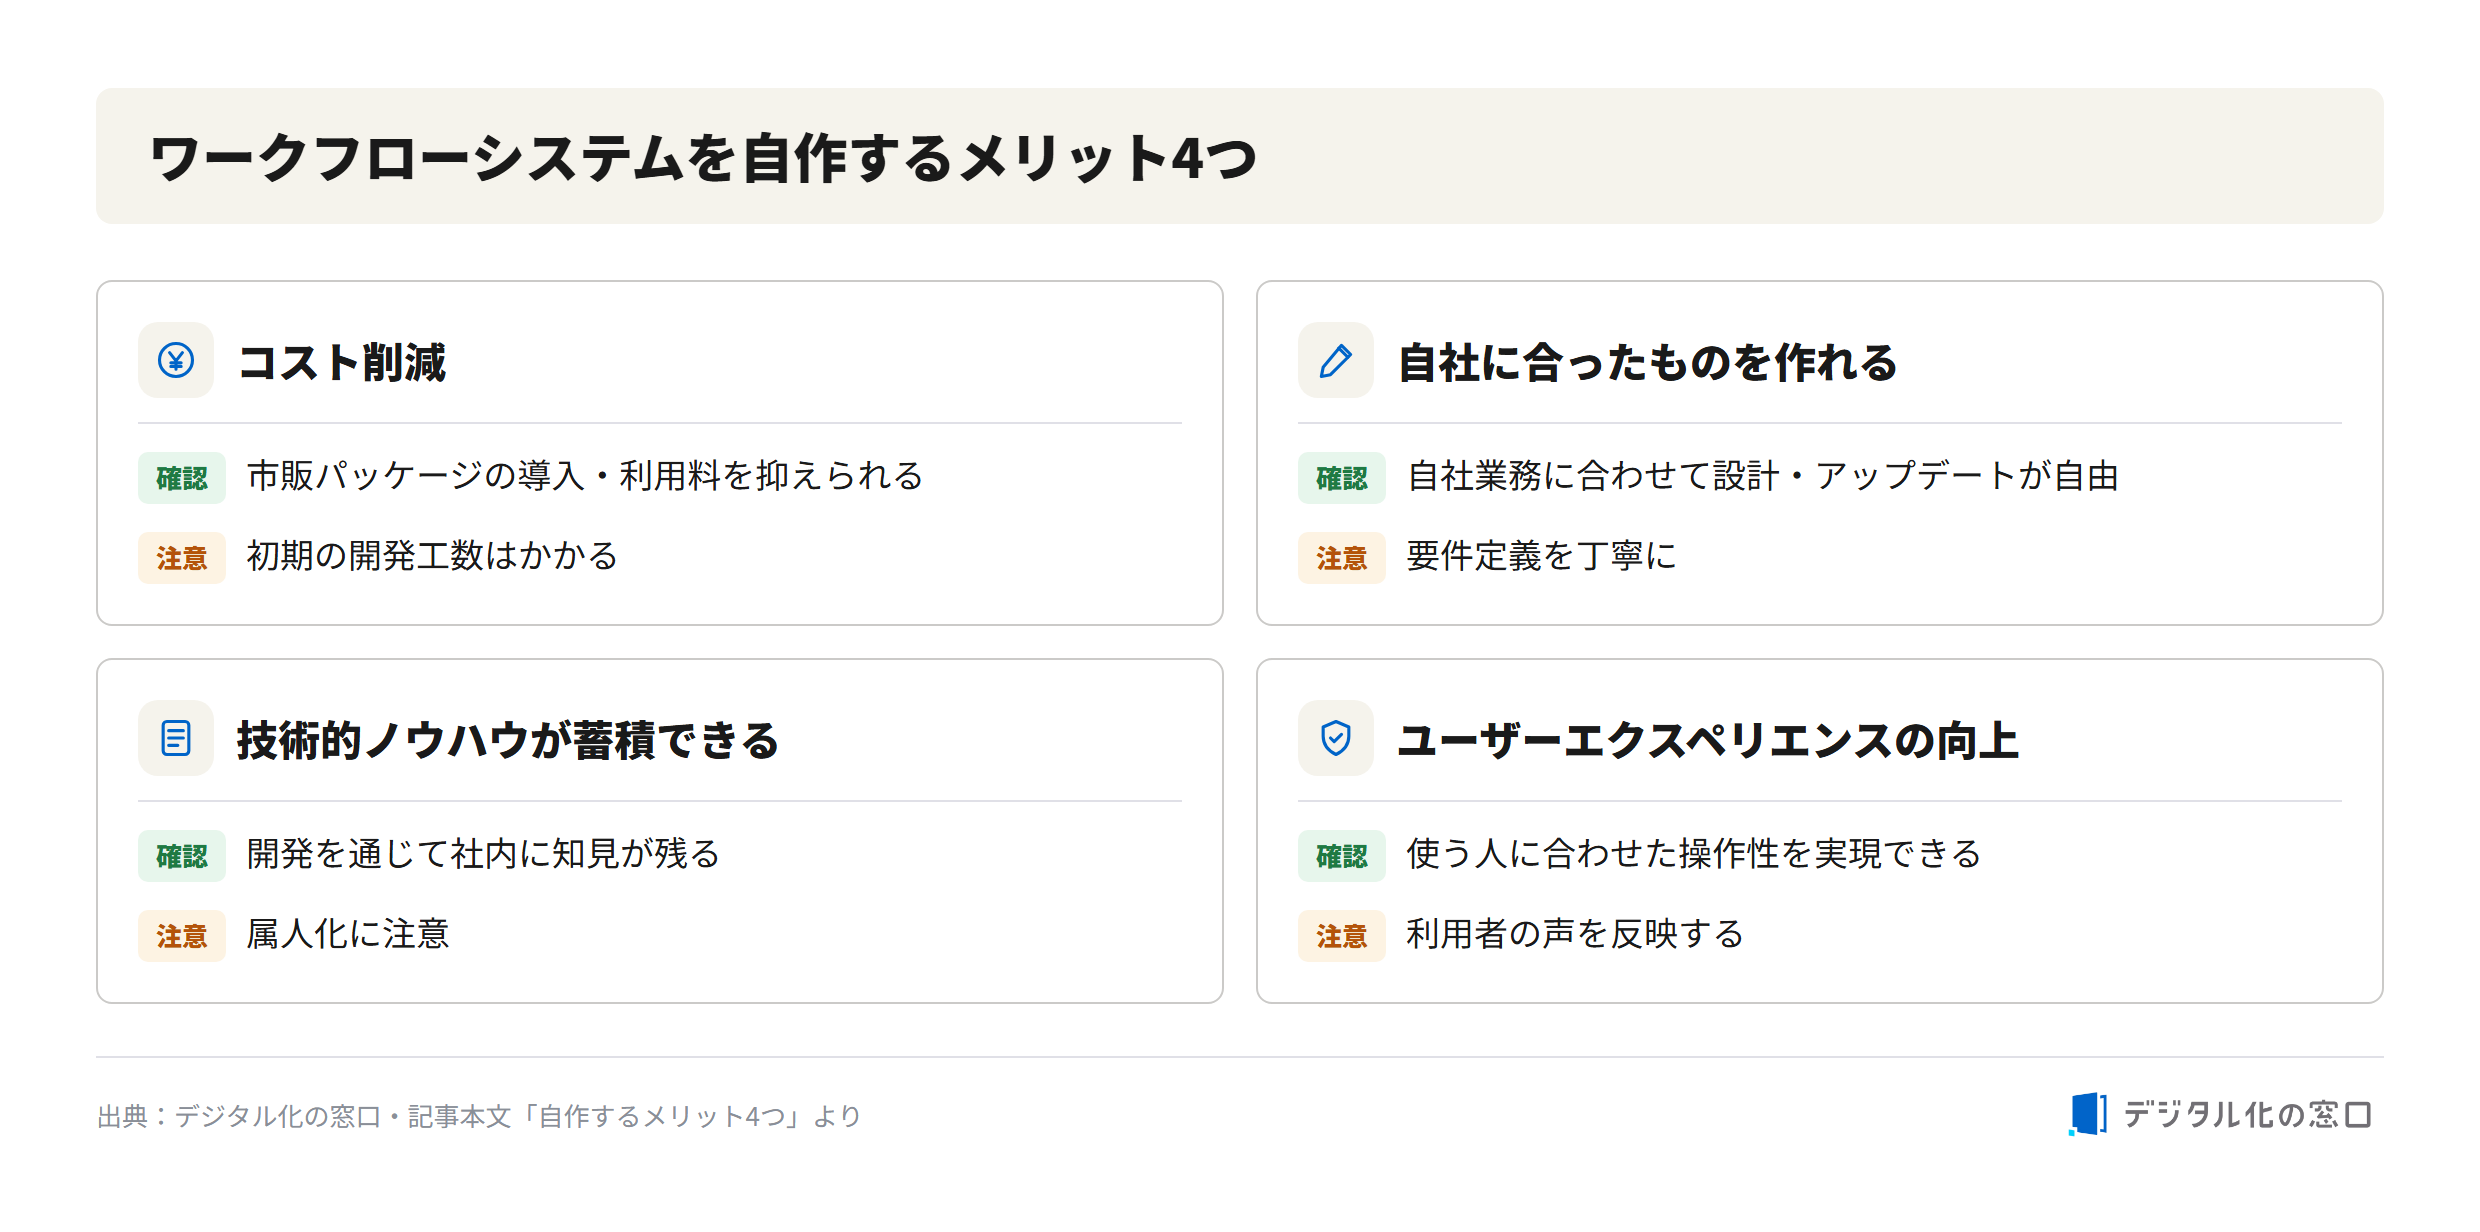Click the blue デジタル化の窓口 logo icon

pyautogui.click(x=2088, y=1114)
